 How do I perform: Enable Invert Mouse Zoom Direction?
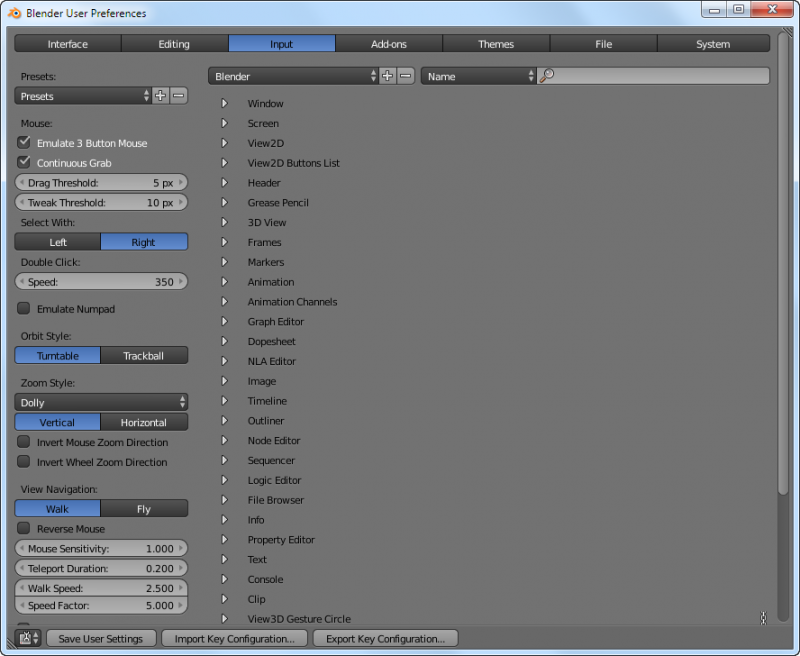pos(23,442)
